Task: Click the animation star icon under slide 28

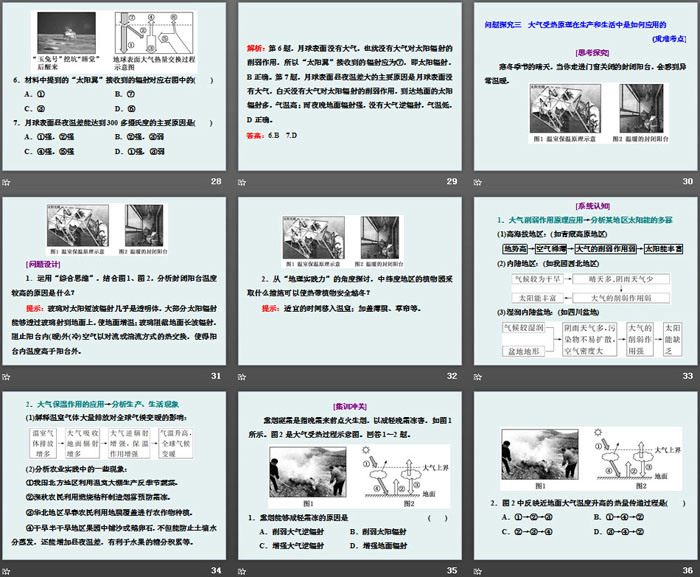Action: (x=6, y=182)
